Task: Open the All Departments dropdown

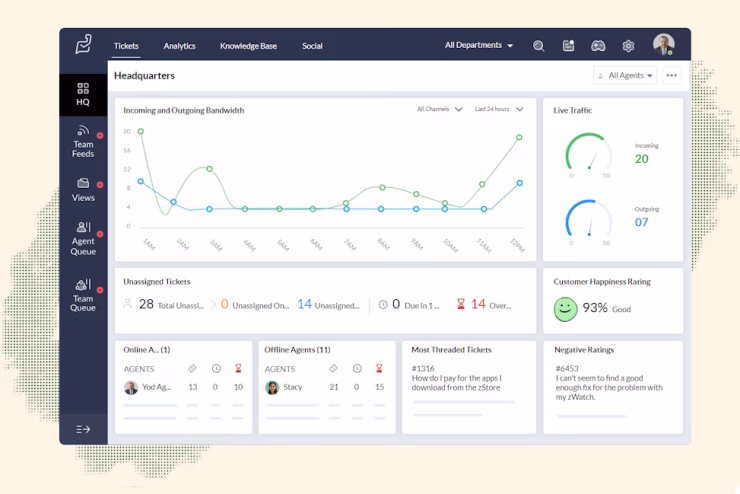Action: tap(479, 45)
